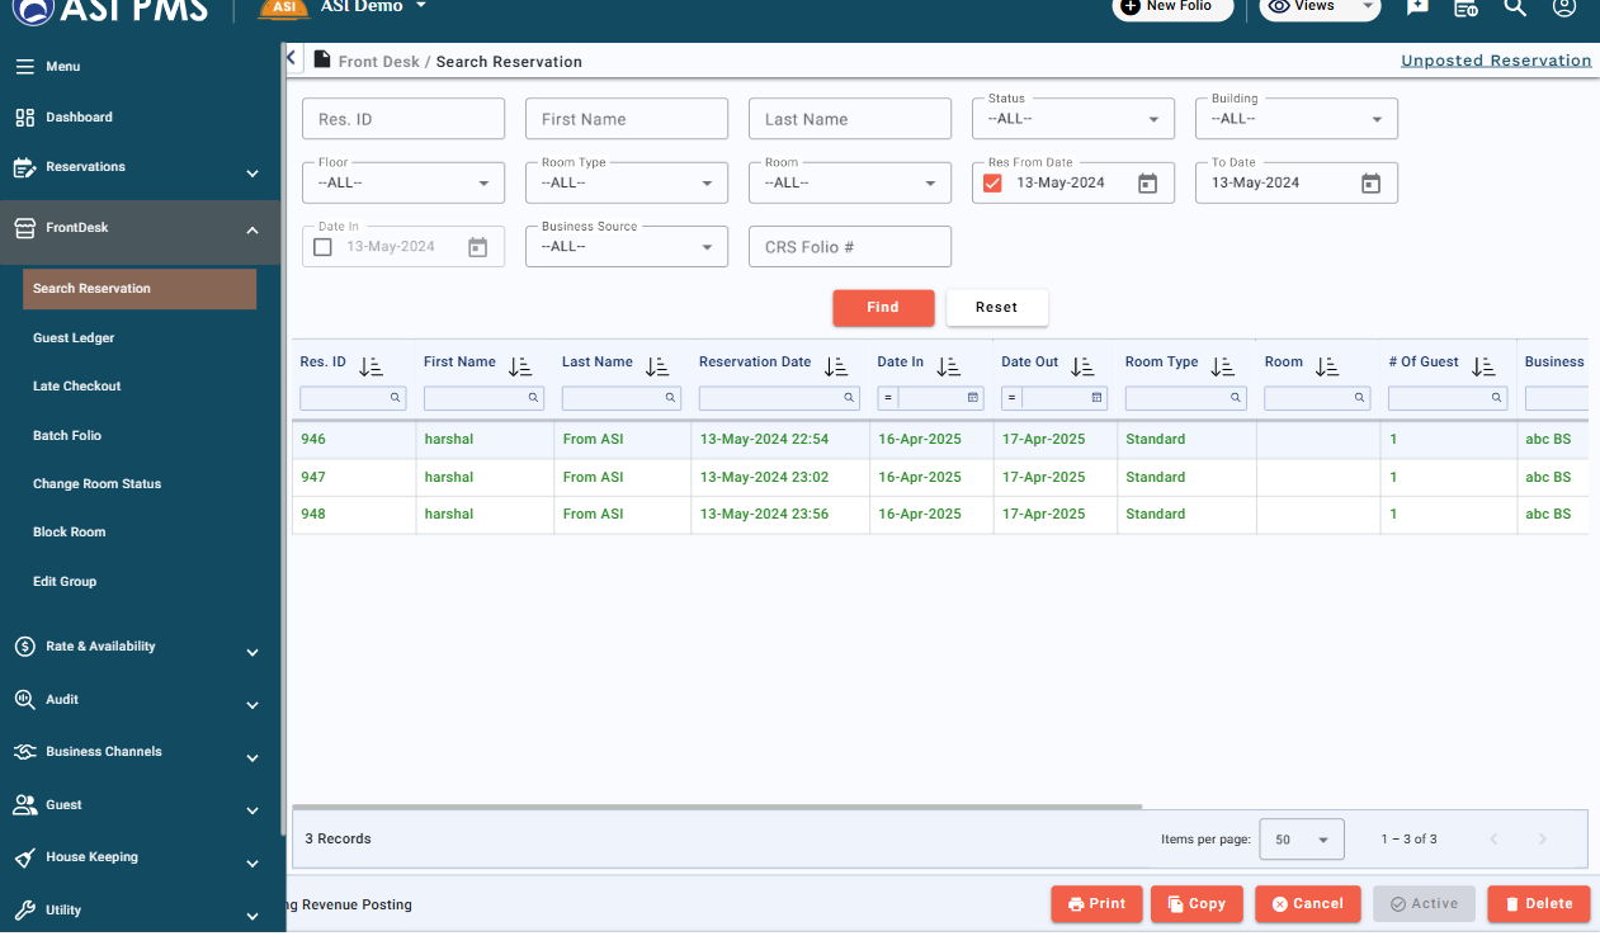Select reservation row 947
The image size is (1600, 937).
[x=940, y=478]
